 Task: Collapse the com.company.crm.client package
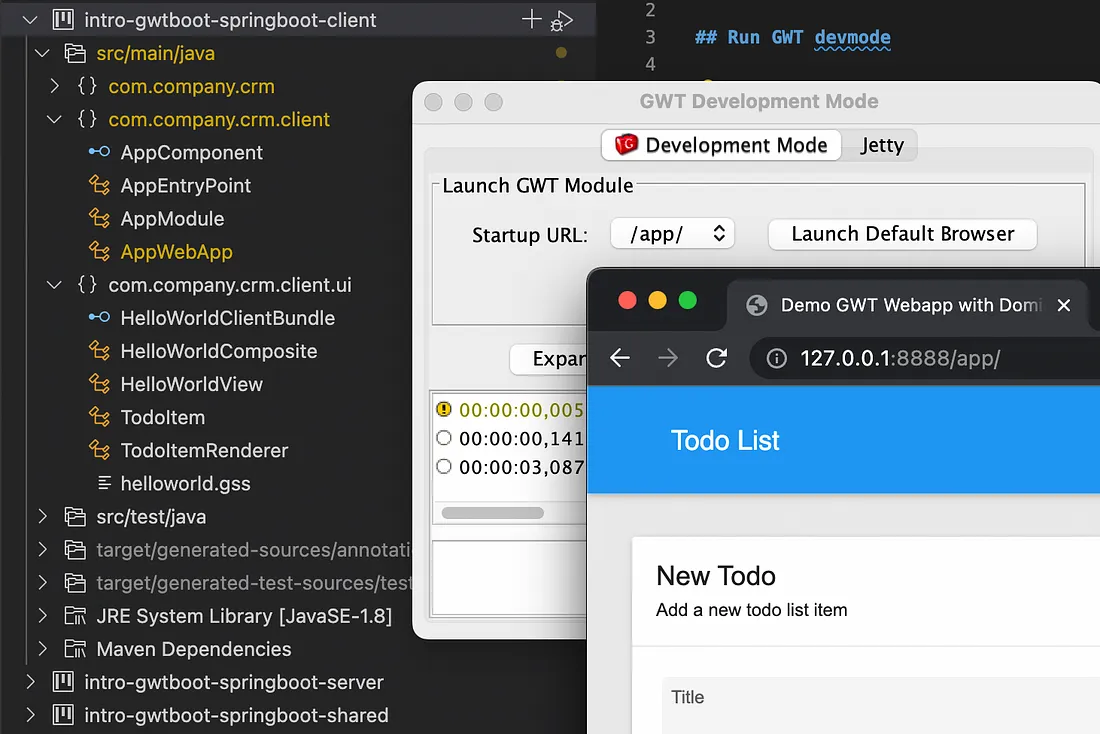54,119
